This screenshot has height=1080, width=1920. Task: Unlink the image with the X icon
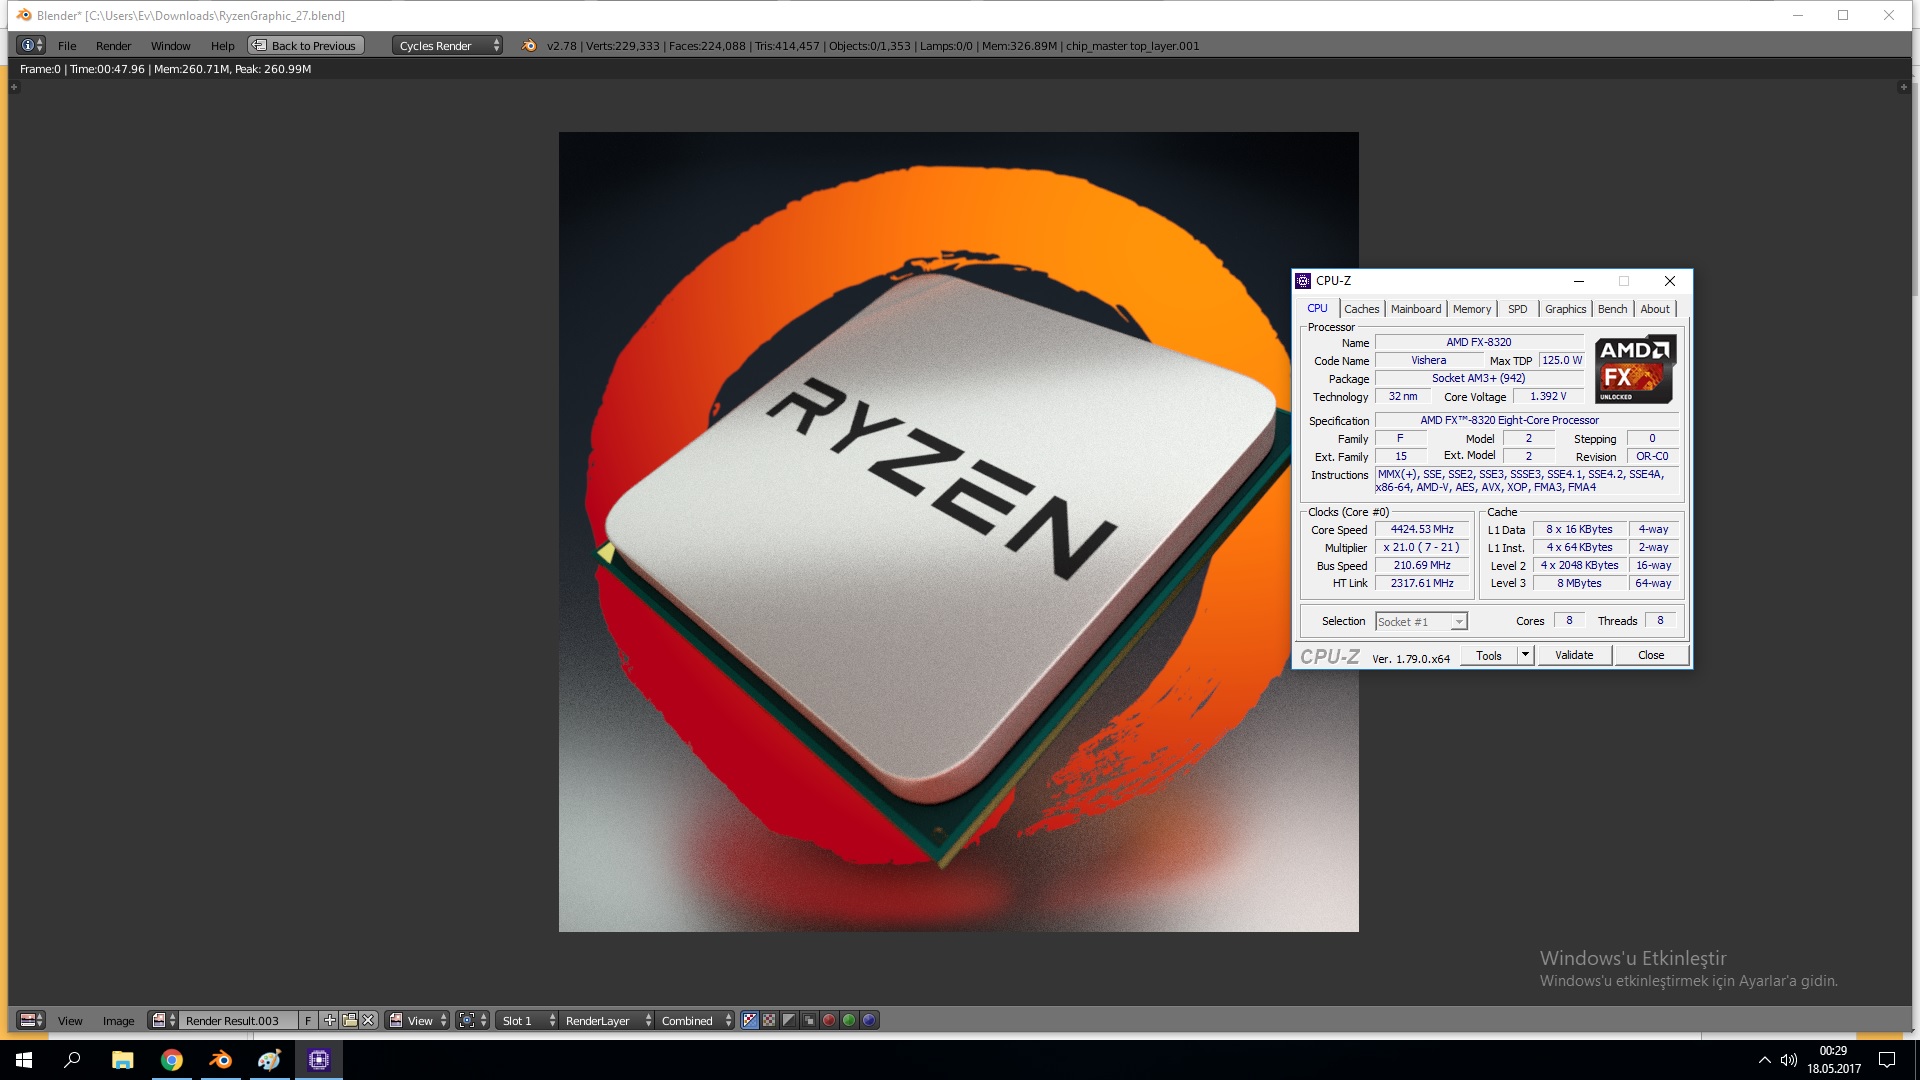coord(368,1020)
